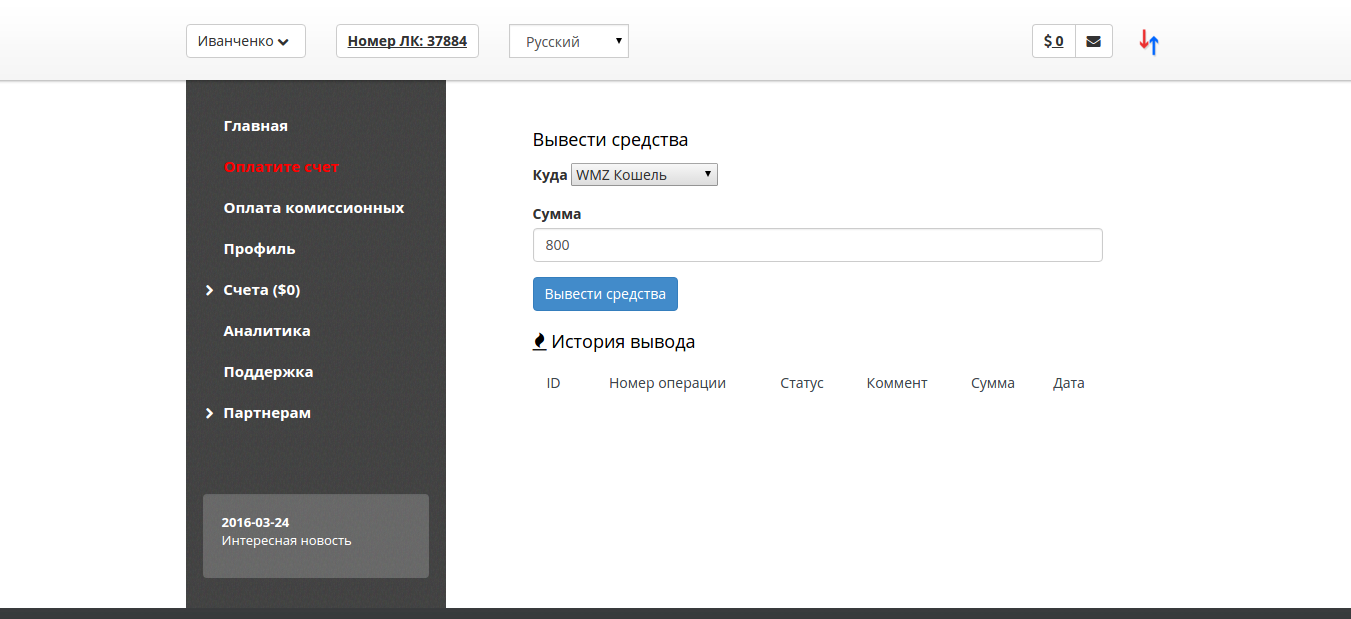Expand the Счета ($0) chevron arrow
Screen dimensions: 1351x619
click(x=210, y=290)
